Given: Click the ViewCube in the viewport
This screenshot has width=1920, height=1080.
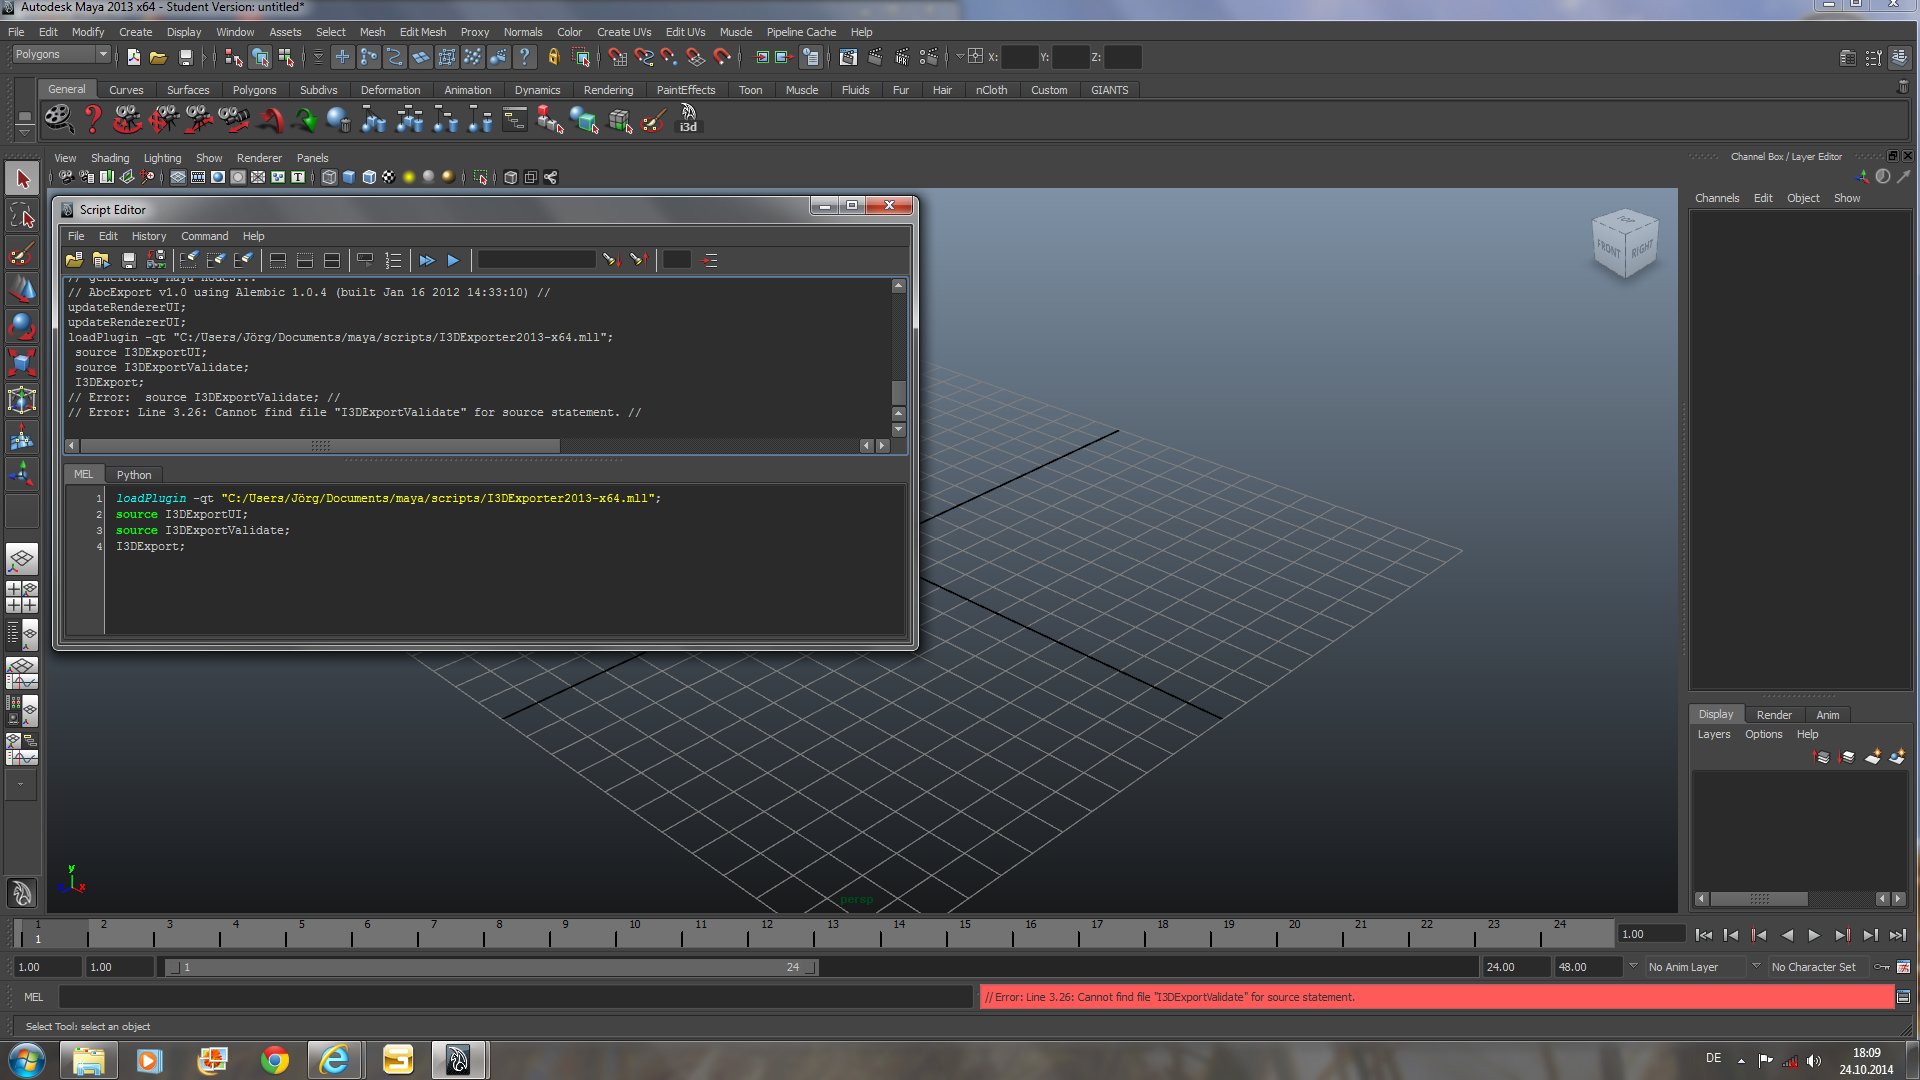Looking at the screenshot, I should [x=1623, y=243].
